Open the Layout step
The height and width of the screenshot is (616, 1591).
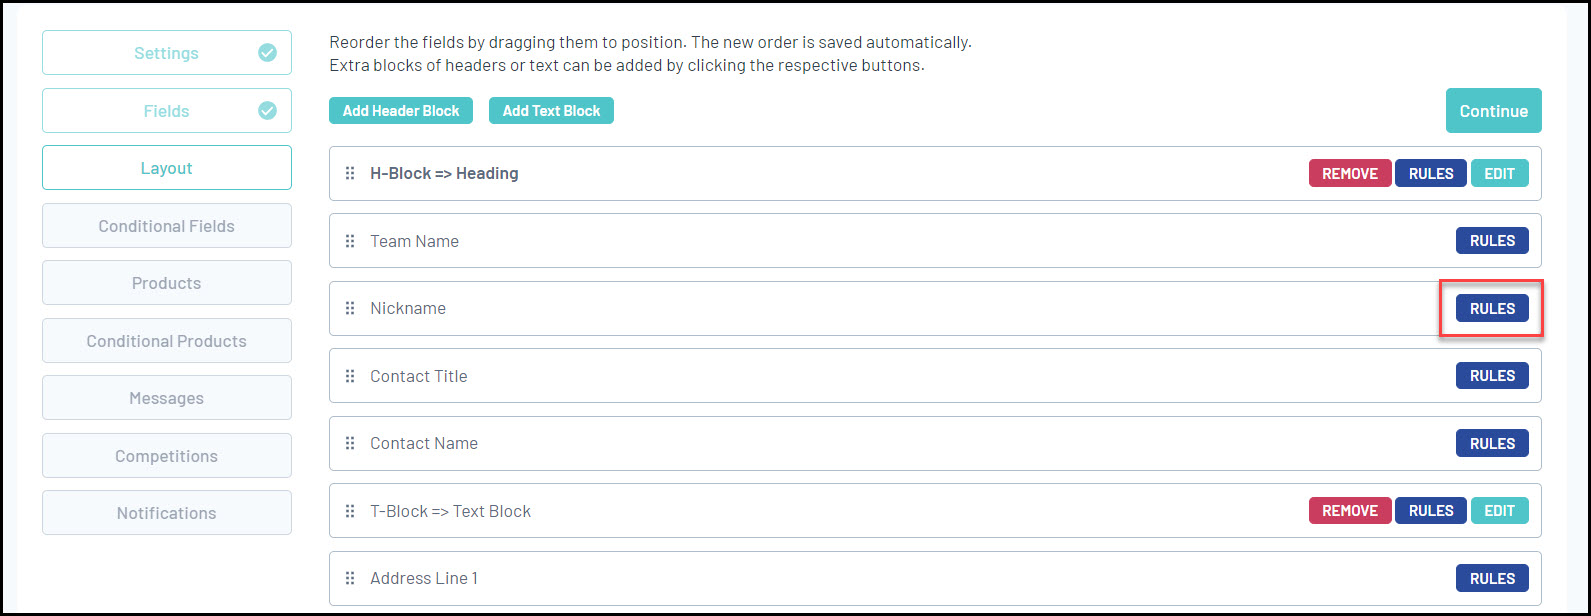[x=166, y=168]
